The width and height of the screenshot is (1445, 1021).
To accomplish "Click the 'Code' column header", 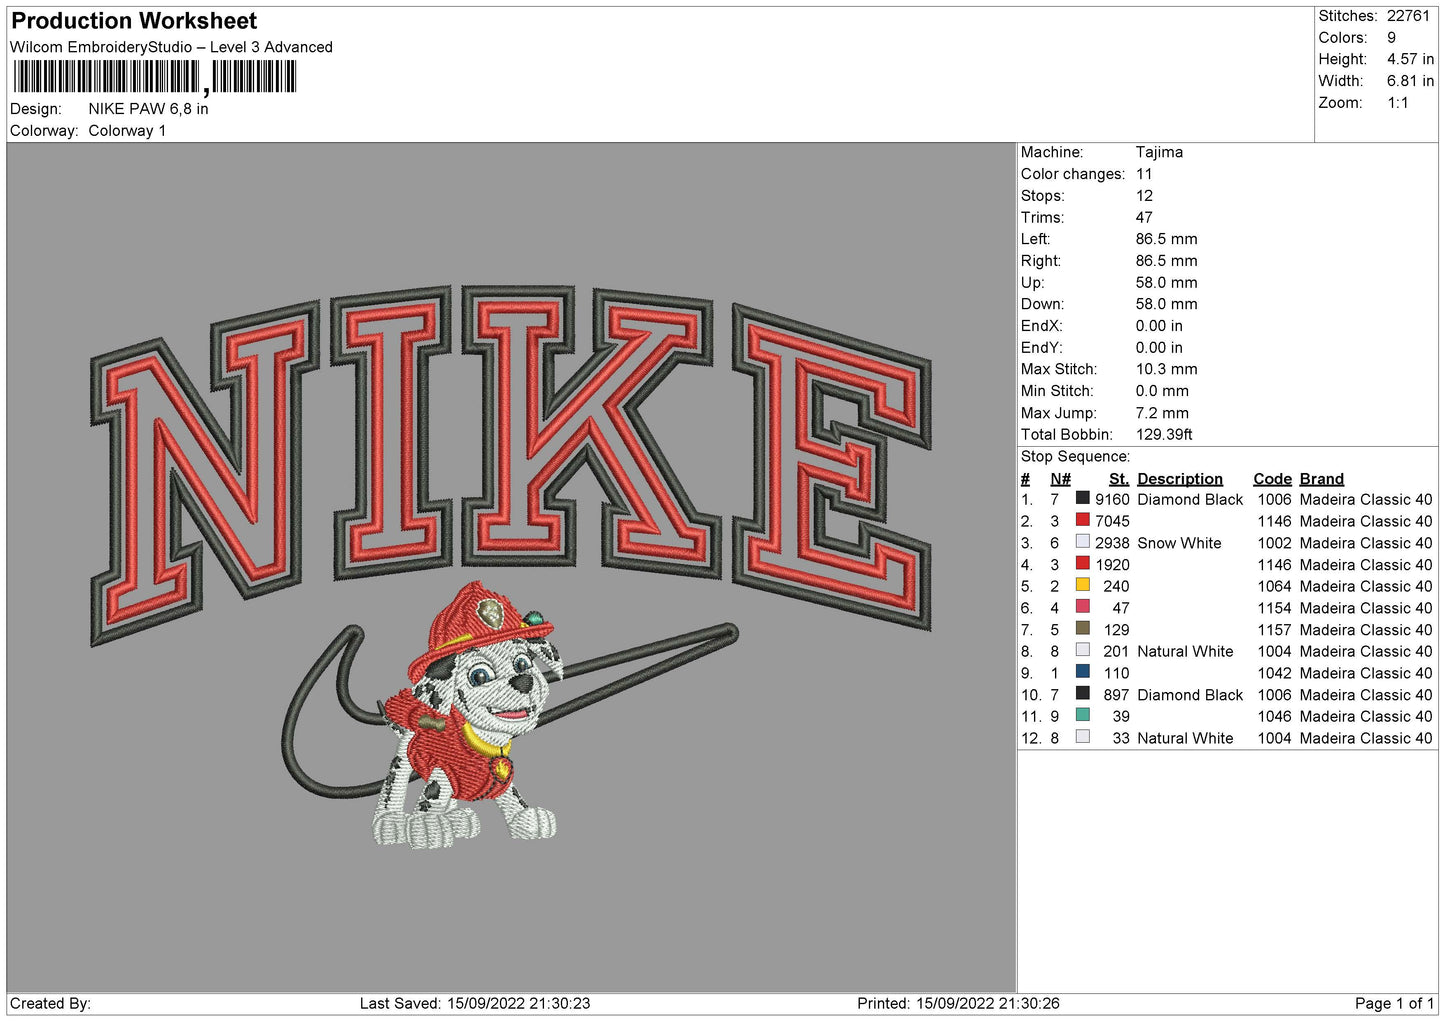I will (1272, 479).
